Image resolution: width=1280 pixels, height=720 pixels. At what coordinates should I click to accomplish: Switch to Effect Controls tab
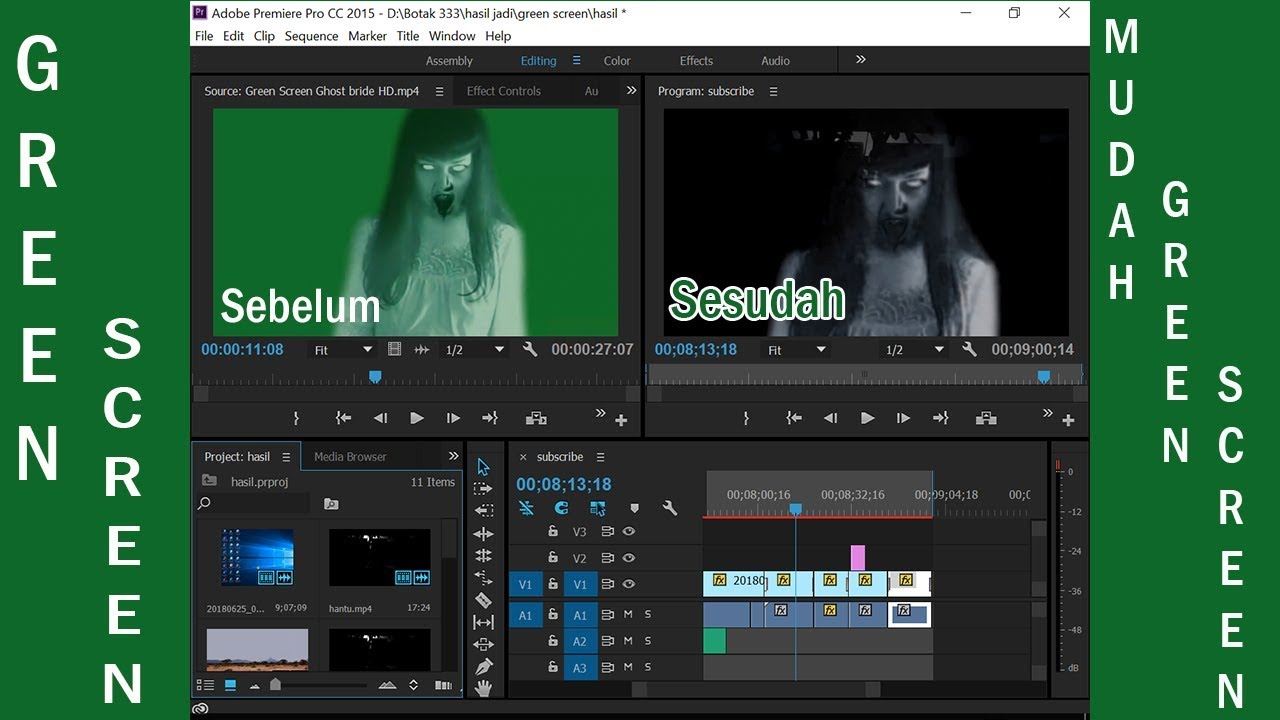503,91
